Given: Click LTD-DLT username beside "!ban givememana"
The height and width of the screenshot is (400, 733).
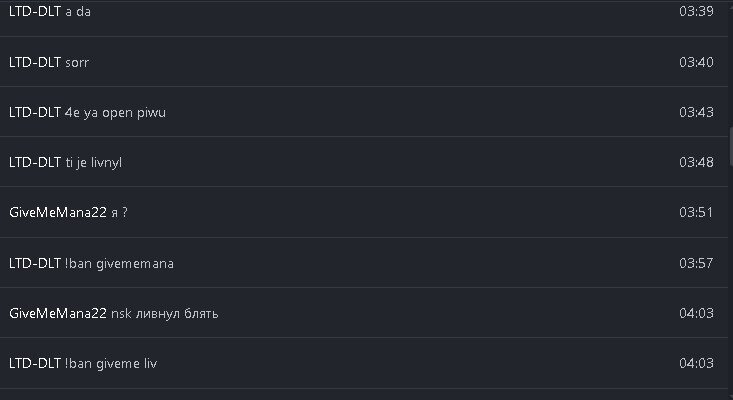Looking at the screenshot, I should click(x=34, y=263).
